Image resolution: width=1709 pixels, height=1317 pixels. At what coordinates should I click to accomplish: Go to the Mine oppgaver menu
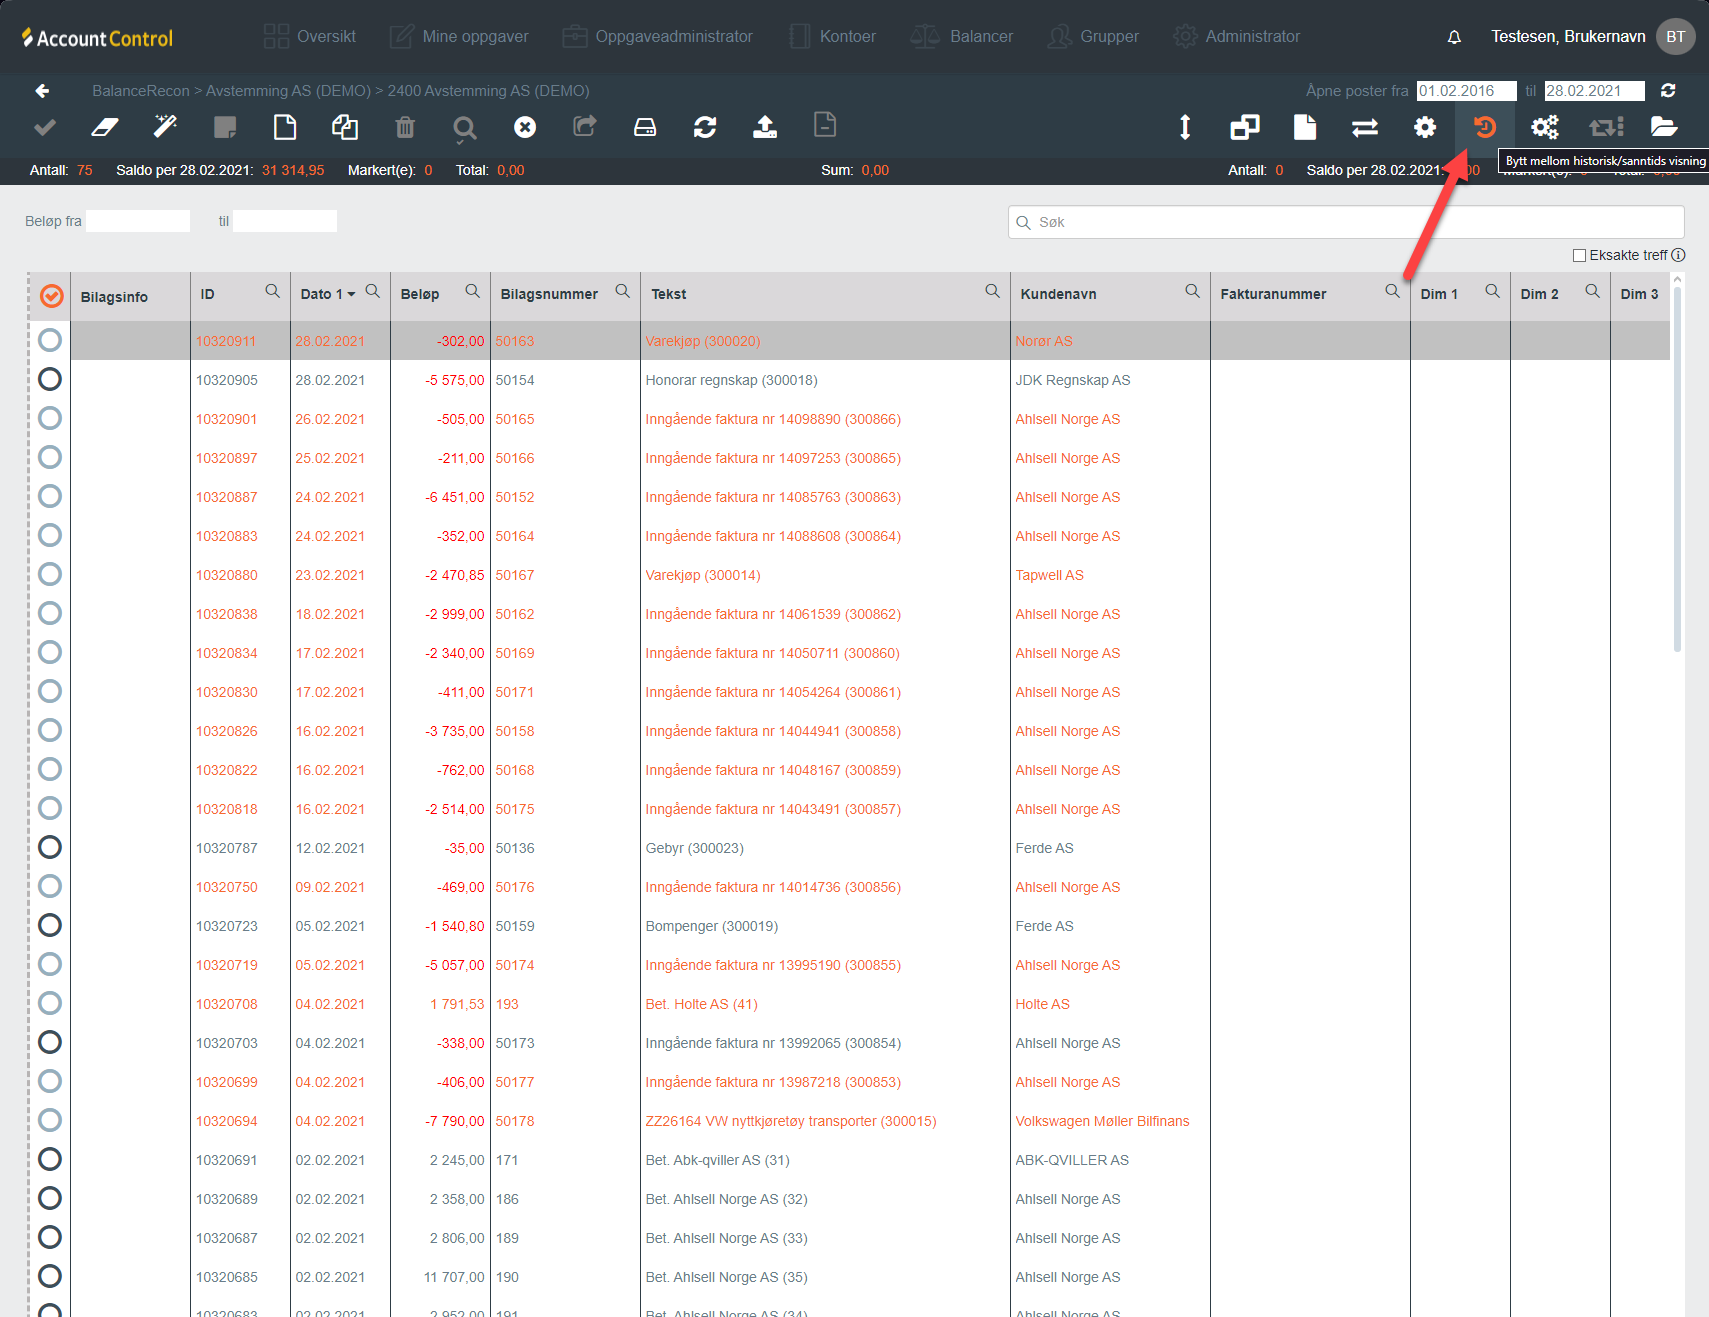pos(459,37)
